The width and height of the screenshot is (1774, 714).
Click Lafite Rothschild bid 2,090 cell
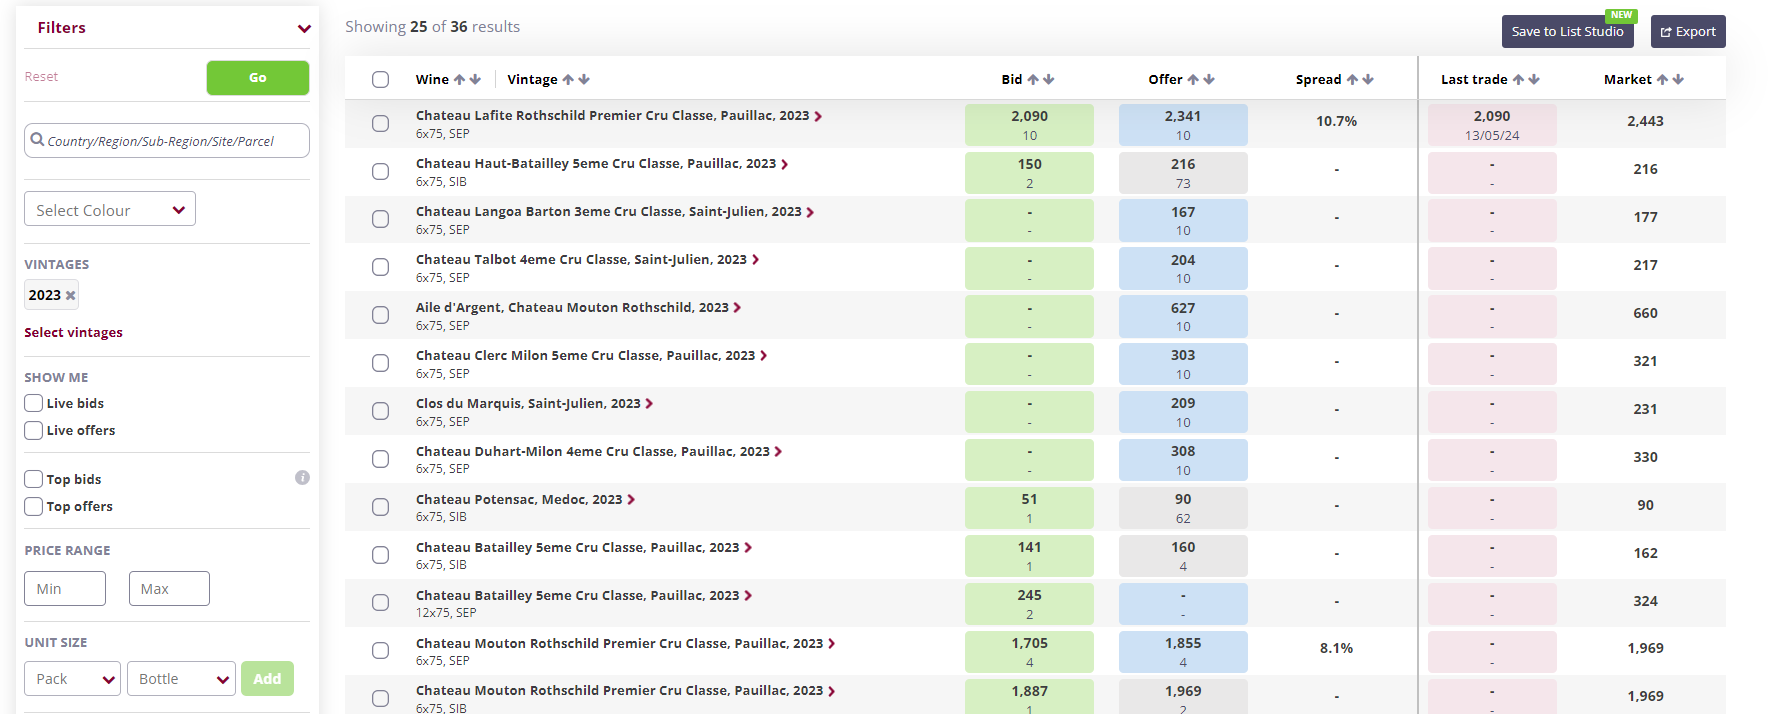point(1029,125)
